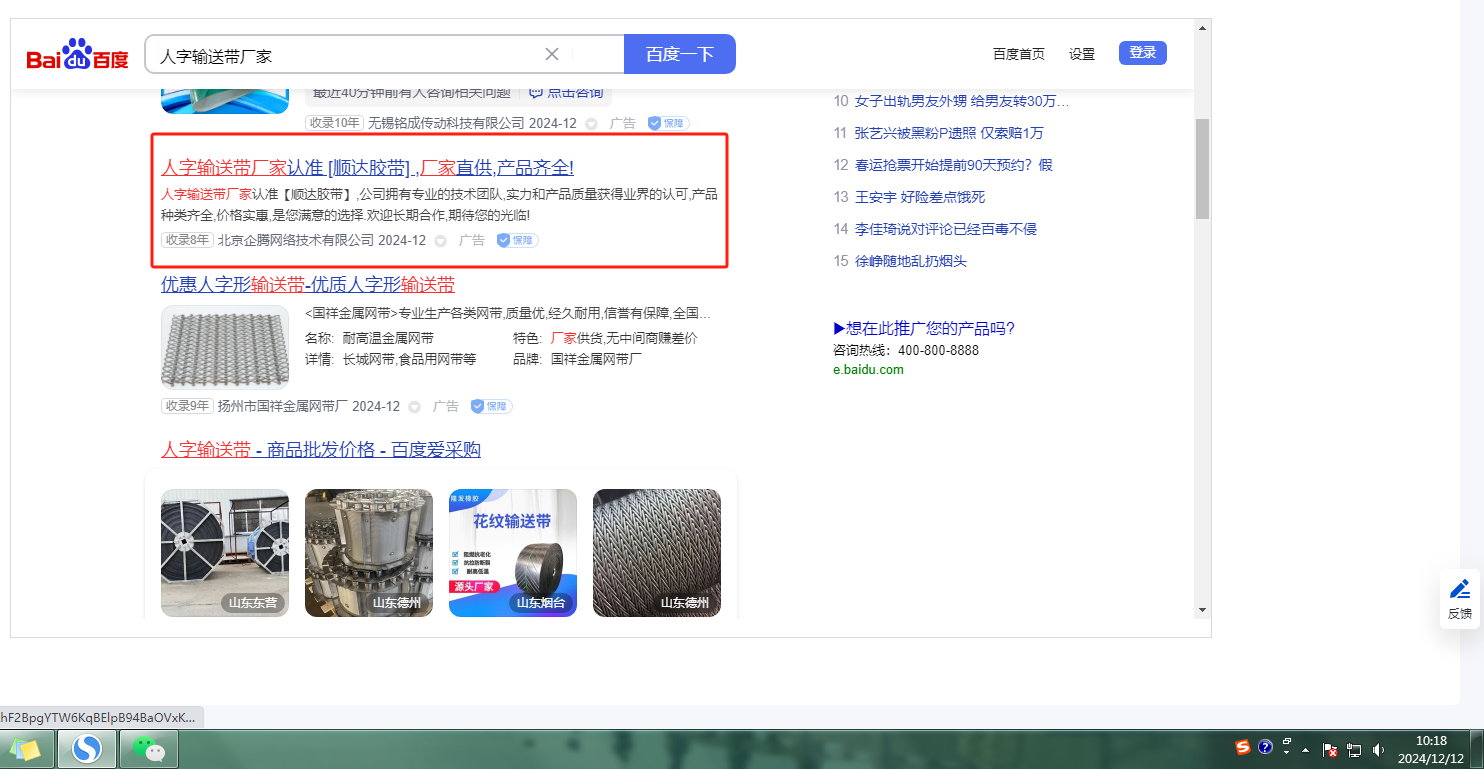
Task: Click the 点击咨询 chat icon
Action: (536, 92)
